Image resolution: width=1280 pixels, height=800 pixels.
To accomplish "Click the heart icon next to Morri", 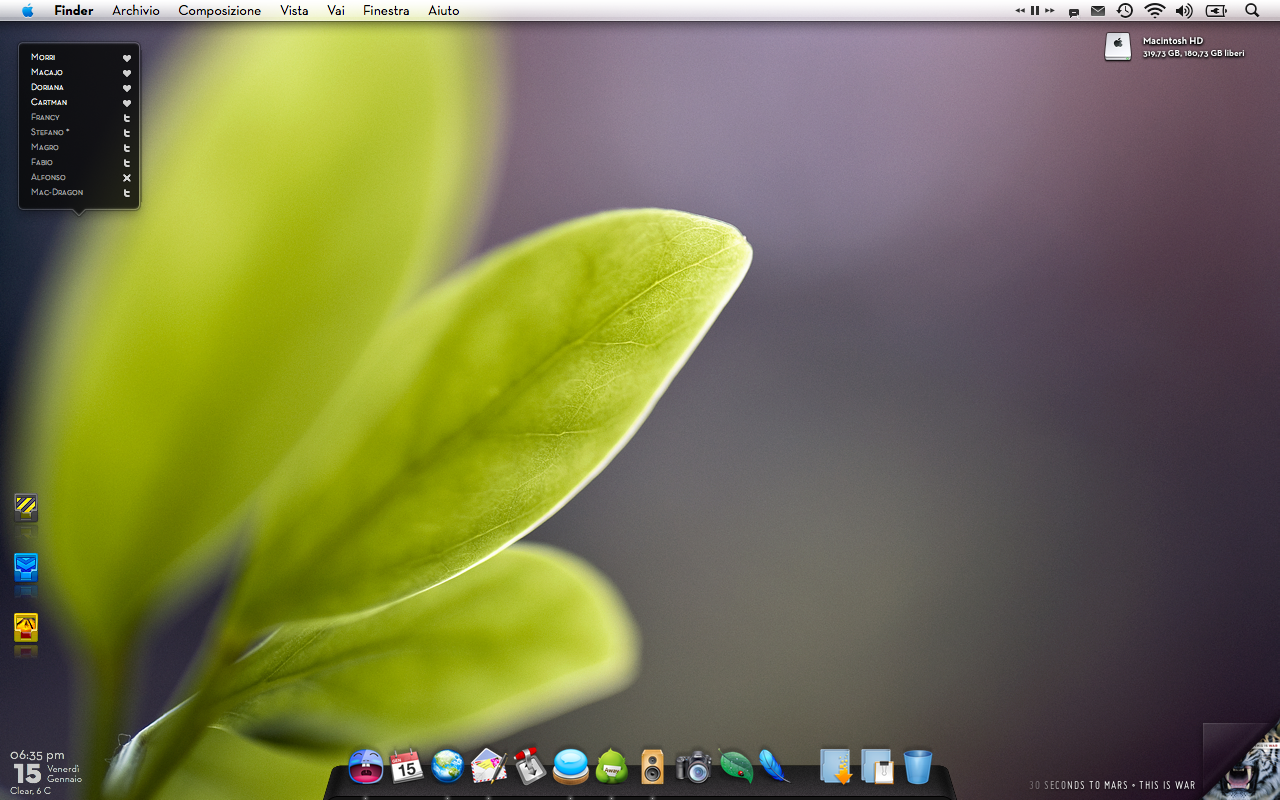I will pyautogui.click(x=127, y=58).
